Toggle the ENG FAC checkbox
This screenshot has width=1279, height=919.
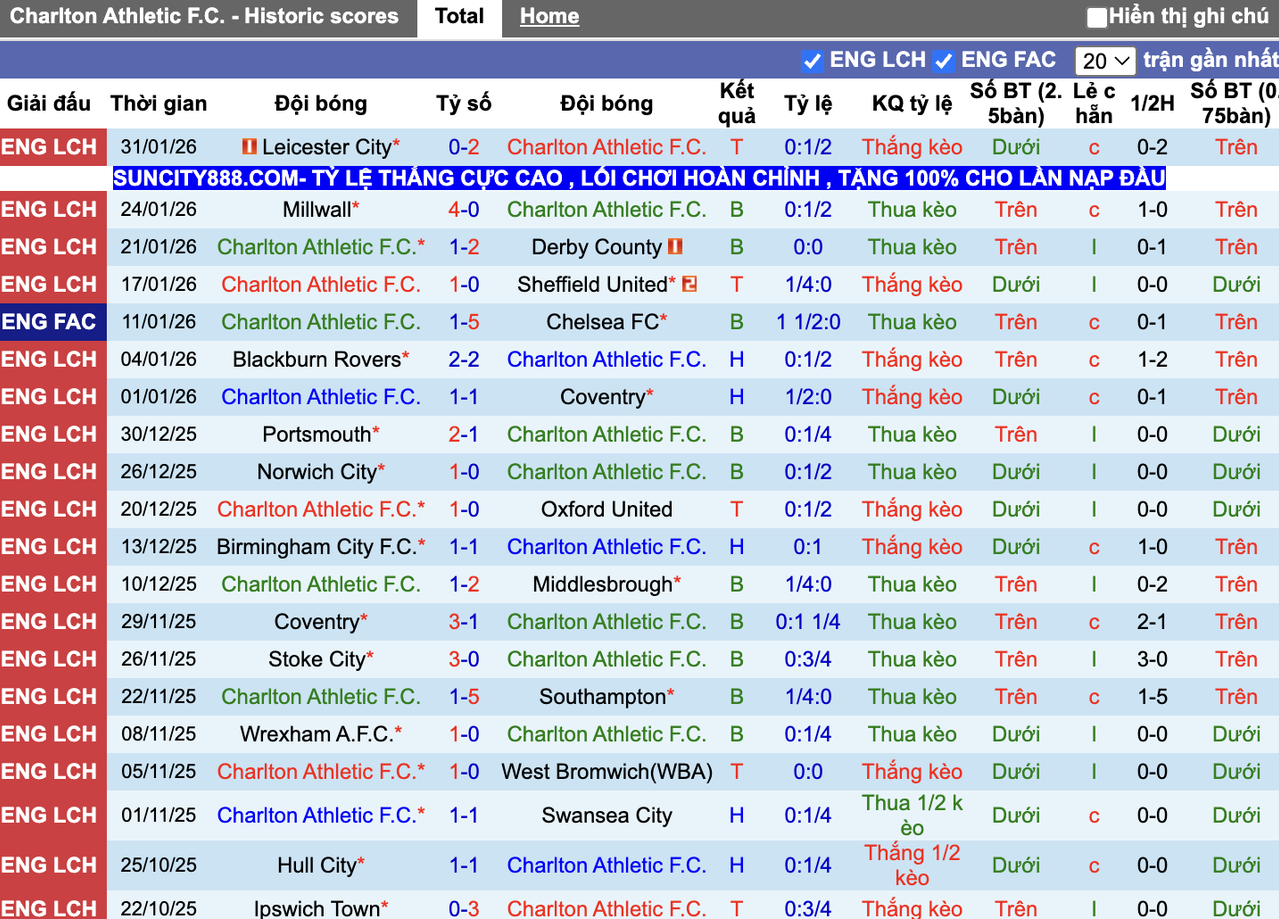point(943,61)
